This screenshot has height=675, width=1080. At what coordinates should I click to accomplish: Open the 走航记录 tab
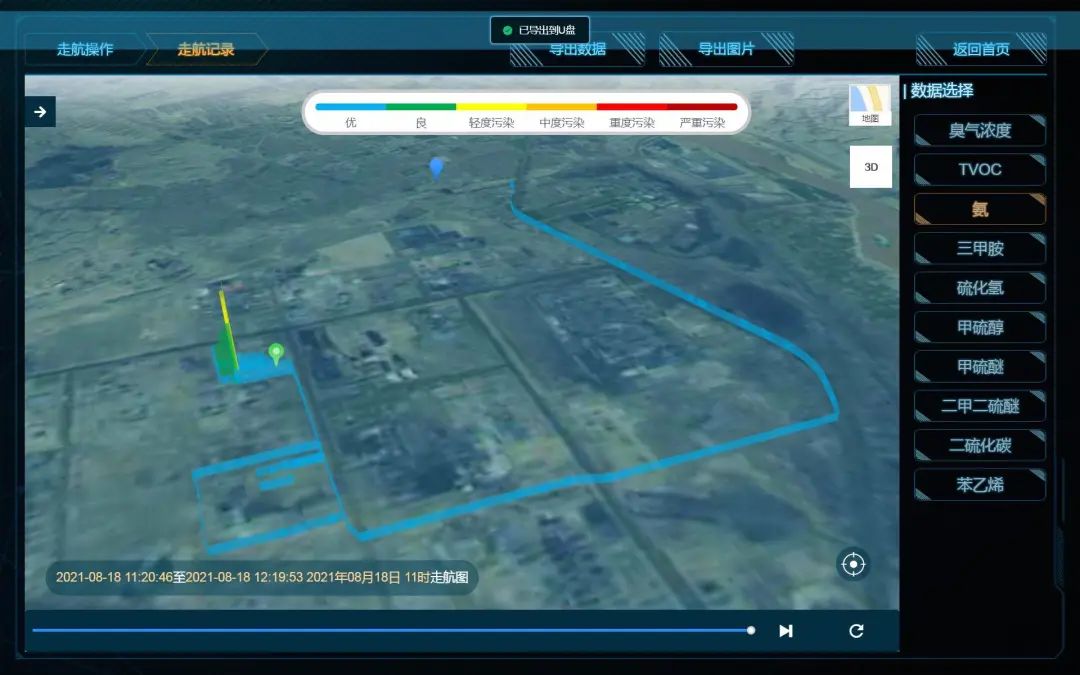(206, 49)
